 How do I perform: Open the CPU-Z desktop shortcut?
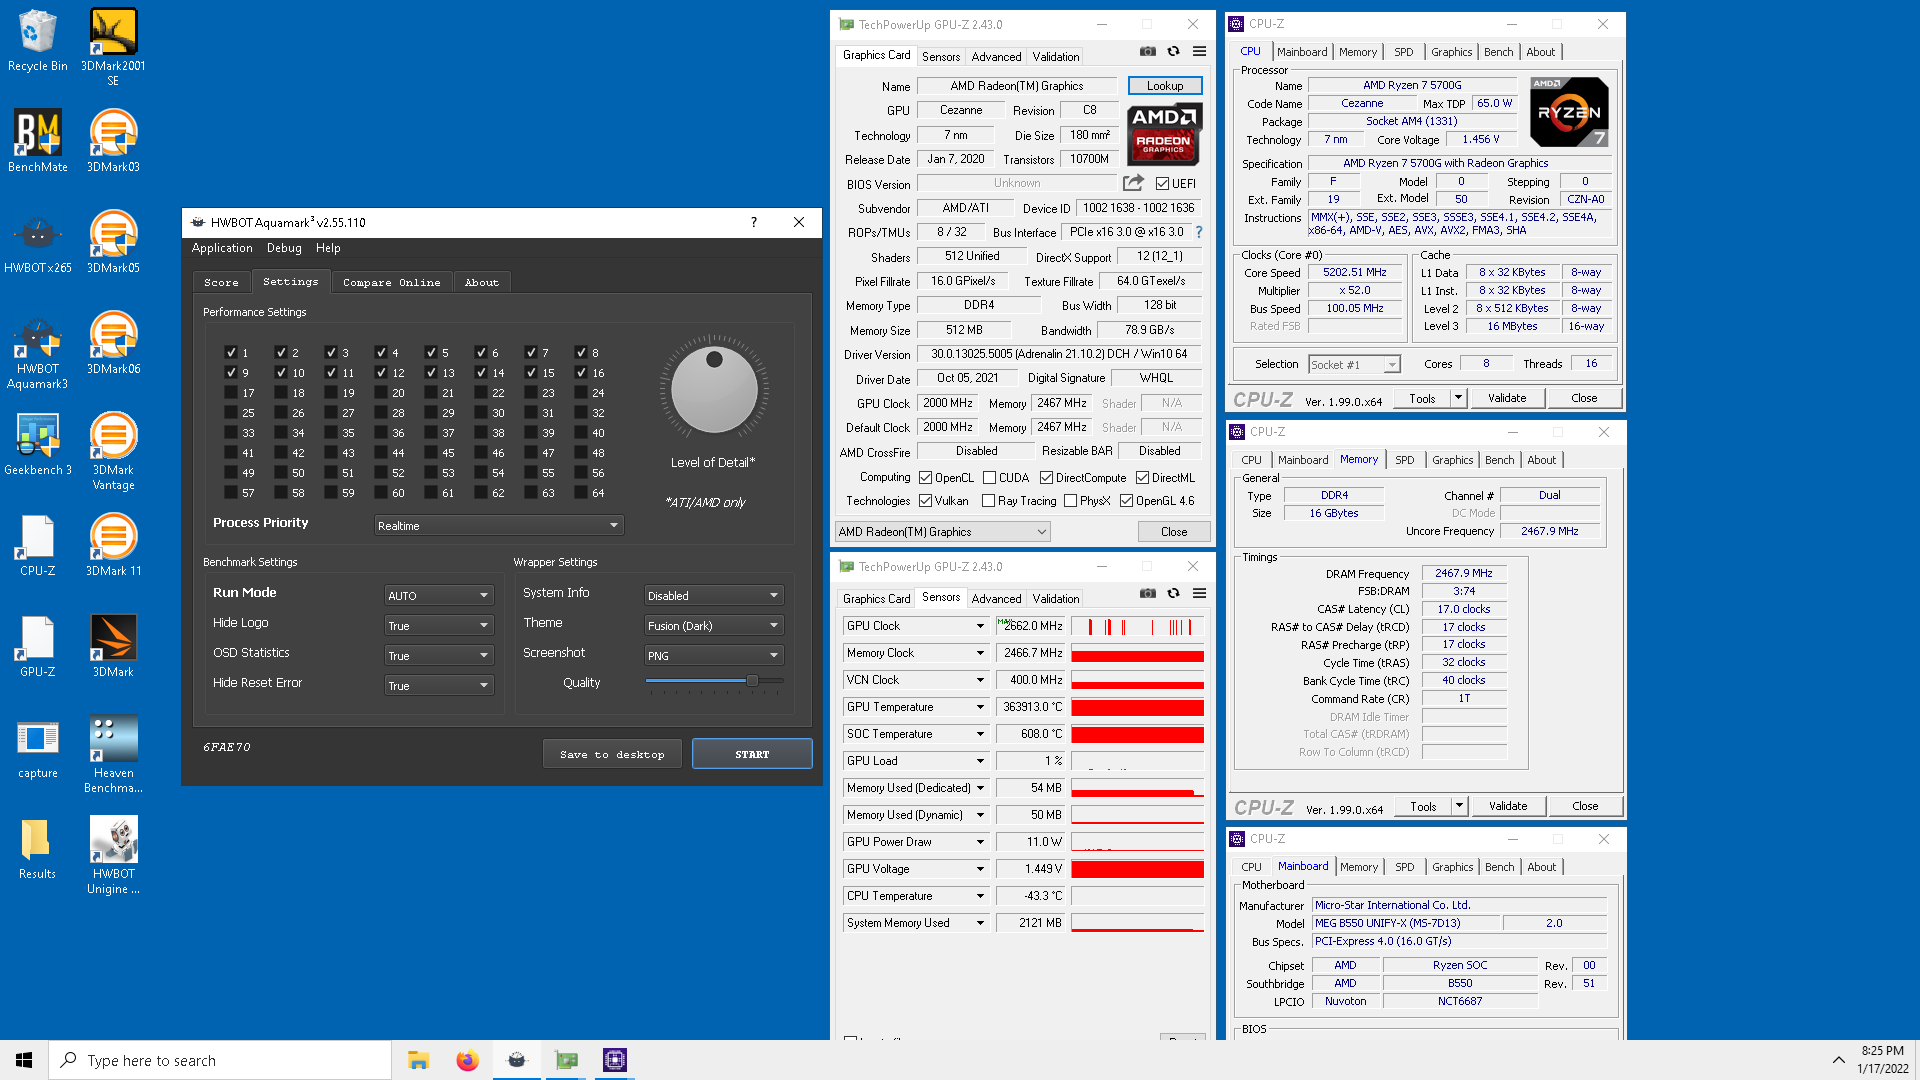click(37, 545)
